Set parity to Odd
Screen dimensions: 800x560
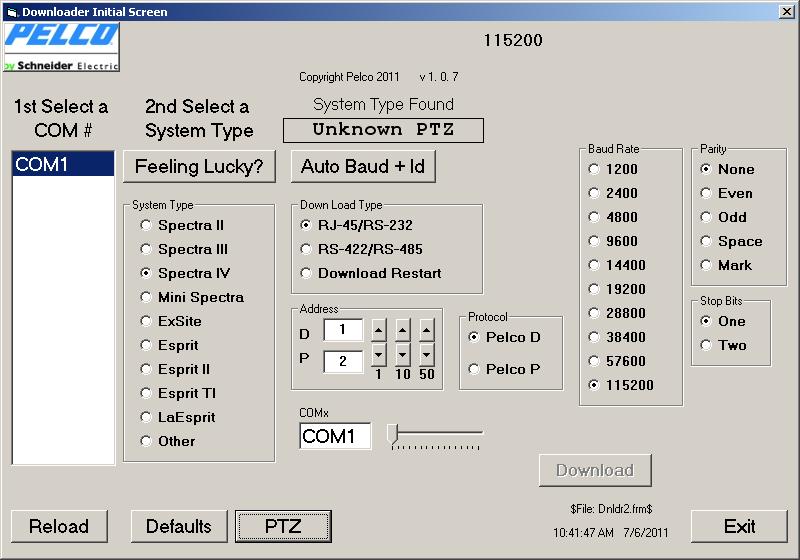724,217
